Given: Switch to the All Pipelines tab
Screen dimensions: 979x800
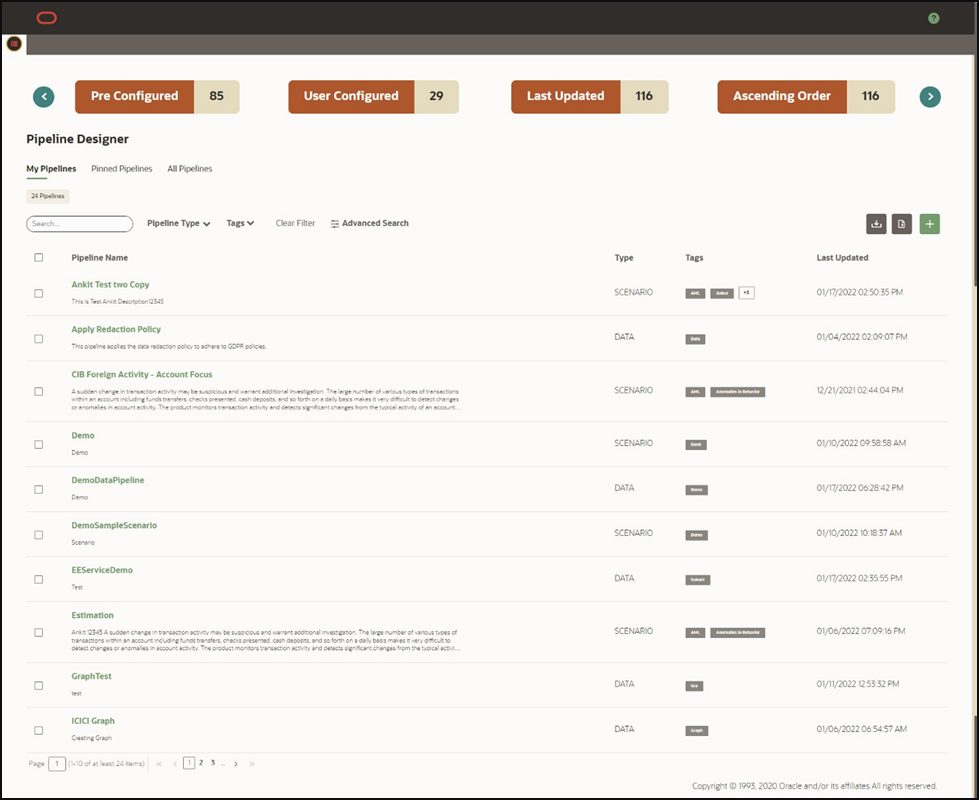Looking at the screenshot, I should pyautogui.click(x=190, y=169).
